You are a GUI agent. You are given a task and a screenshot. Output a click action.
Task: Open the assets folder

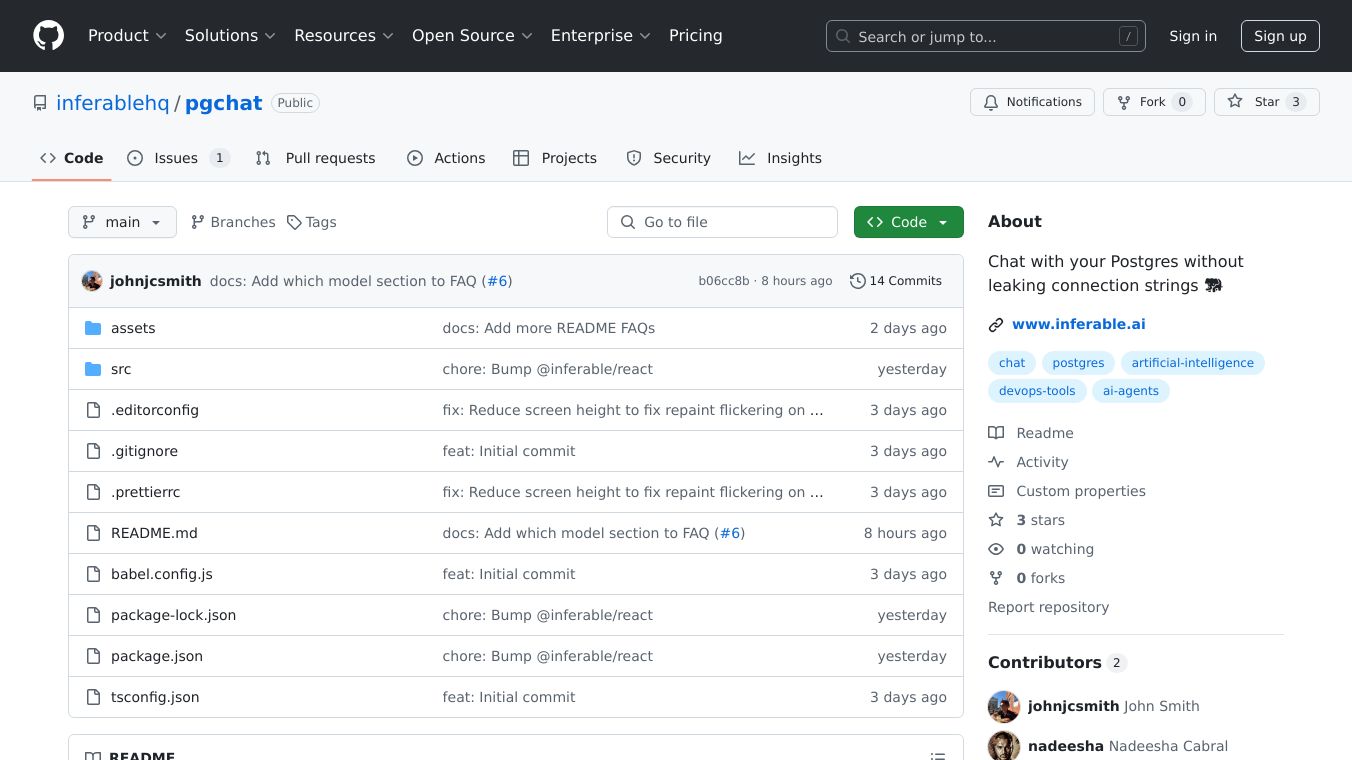coord(133,328)
